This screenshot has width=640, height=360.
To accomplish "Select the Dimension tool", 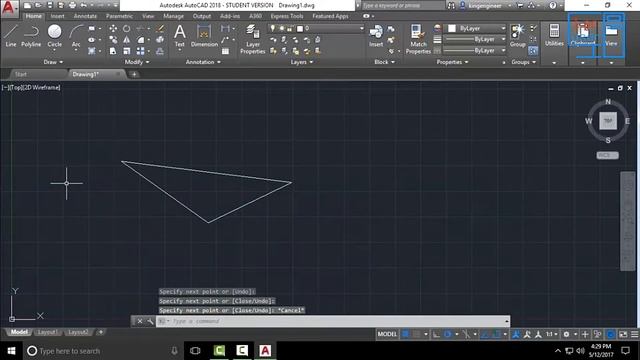I will point(204,36).
